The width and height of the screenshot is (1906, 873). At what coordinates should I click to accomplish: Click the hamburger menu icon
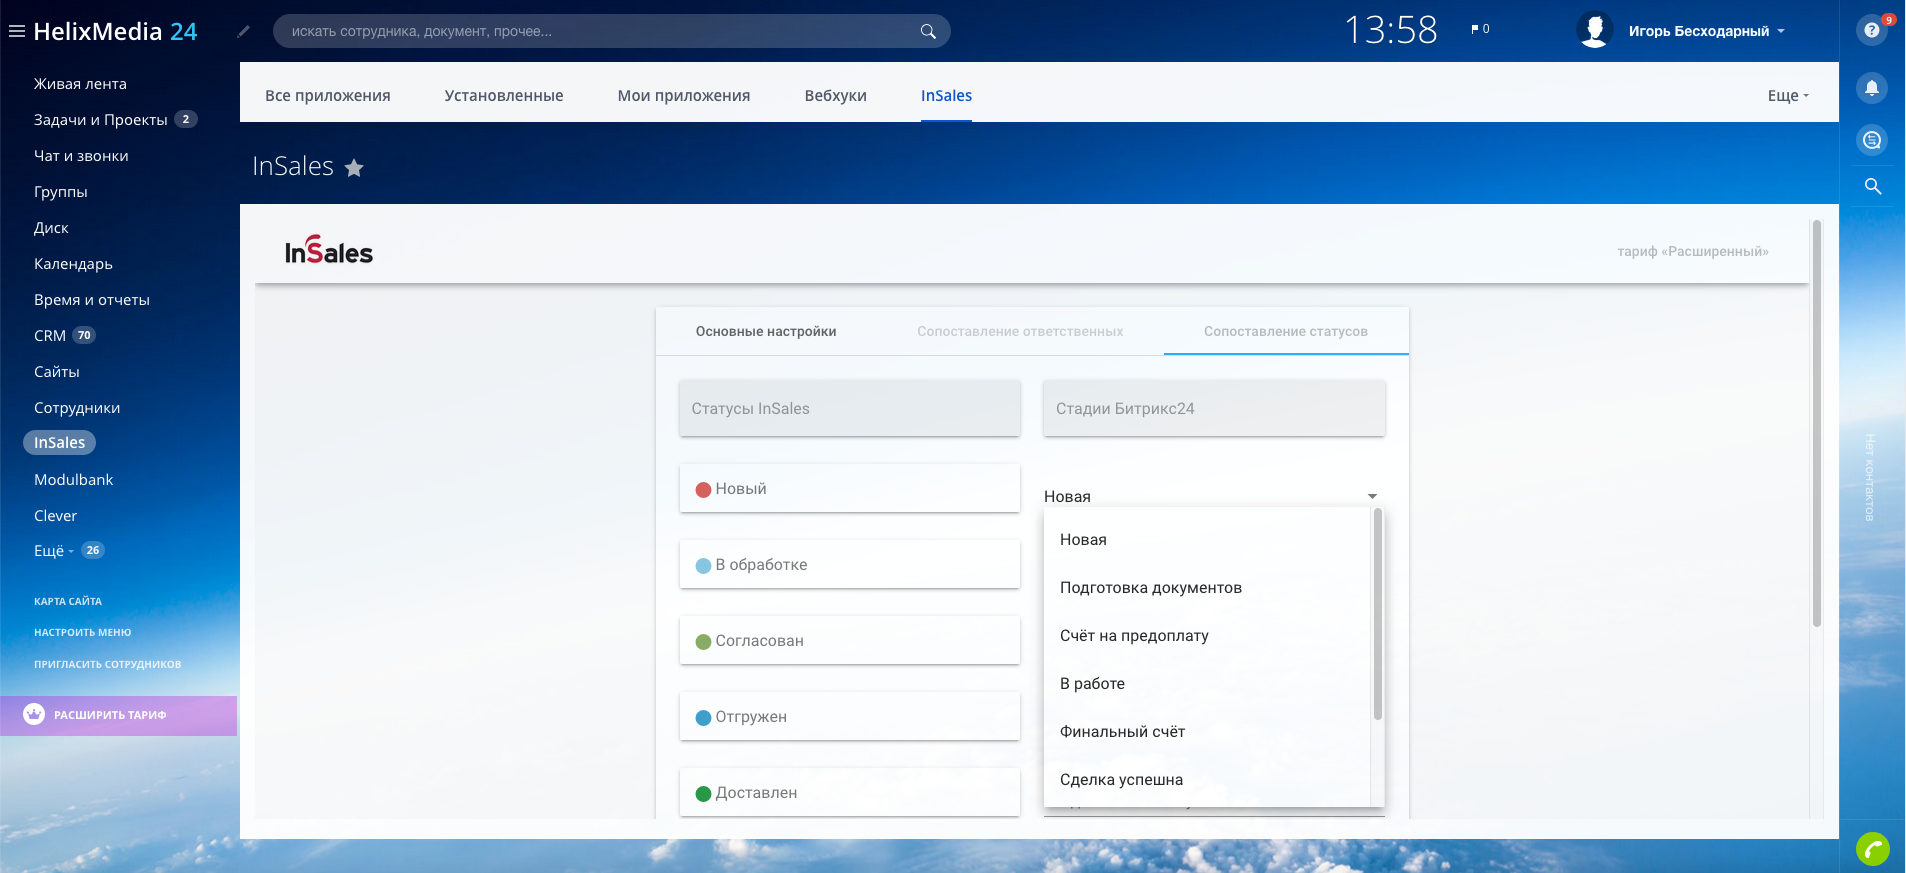17,31
